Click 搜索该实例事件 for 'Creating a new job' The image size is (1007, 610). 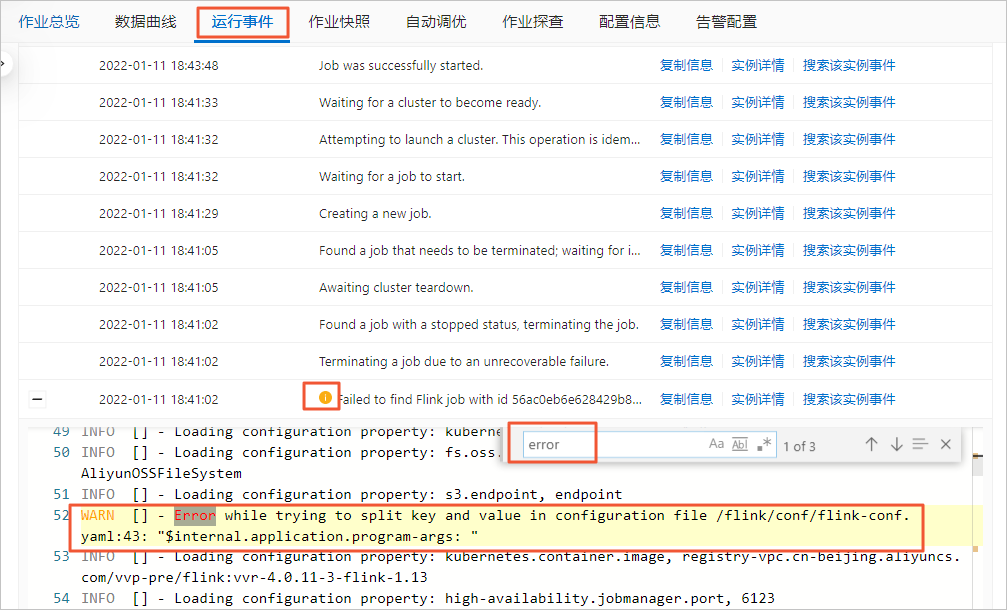(x=849, y=213)
